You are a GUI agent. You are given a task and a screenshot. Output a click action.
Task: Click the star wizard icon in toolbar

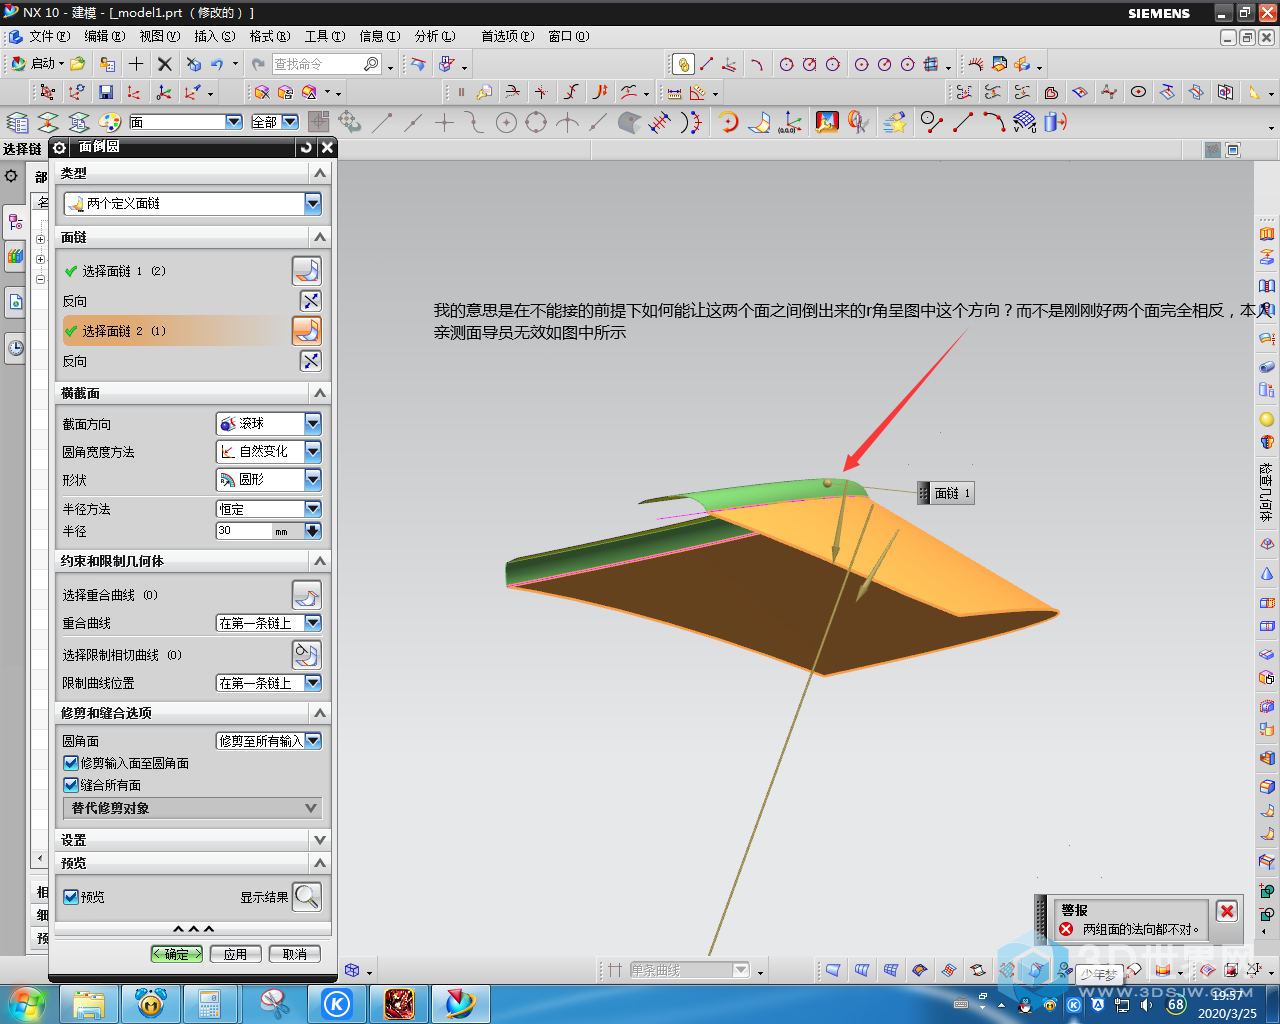click(x=895, y=122)
